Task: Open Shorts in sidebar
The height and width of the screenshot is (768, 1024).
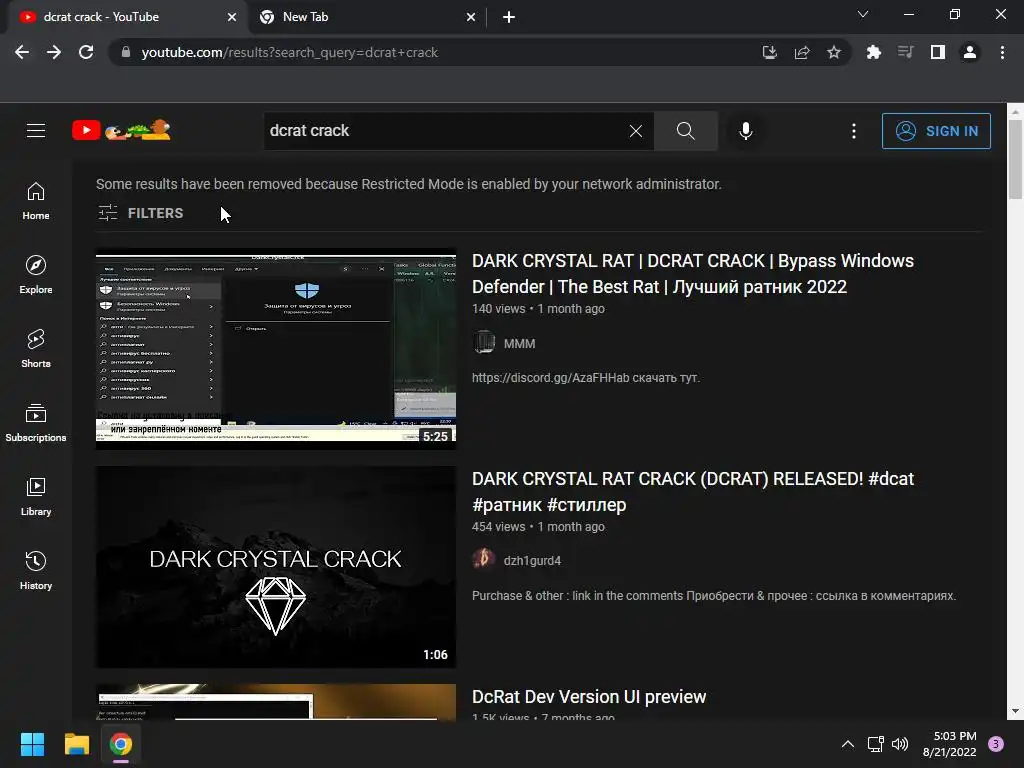Action: [x=36, y=349]
